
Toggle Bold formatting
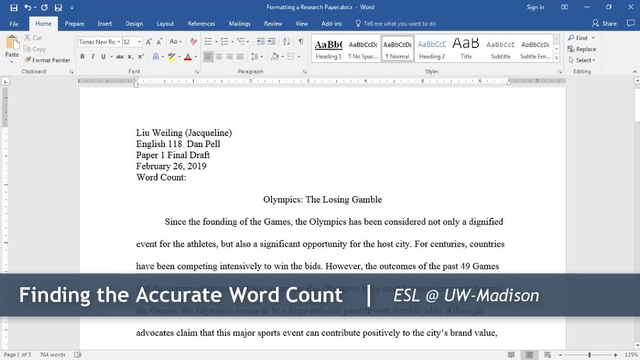pos(82,57)
